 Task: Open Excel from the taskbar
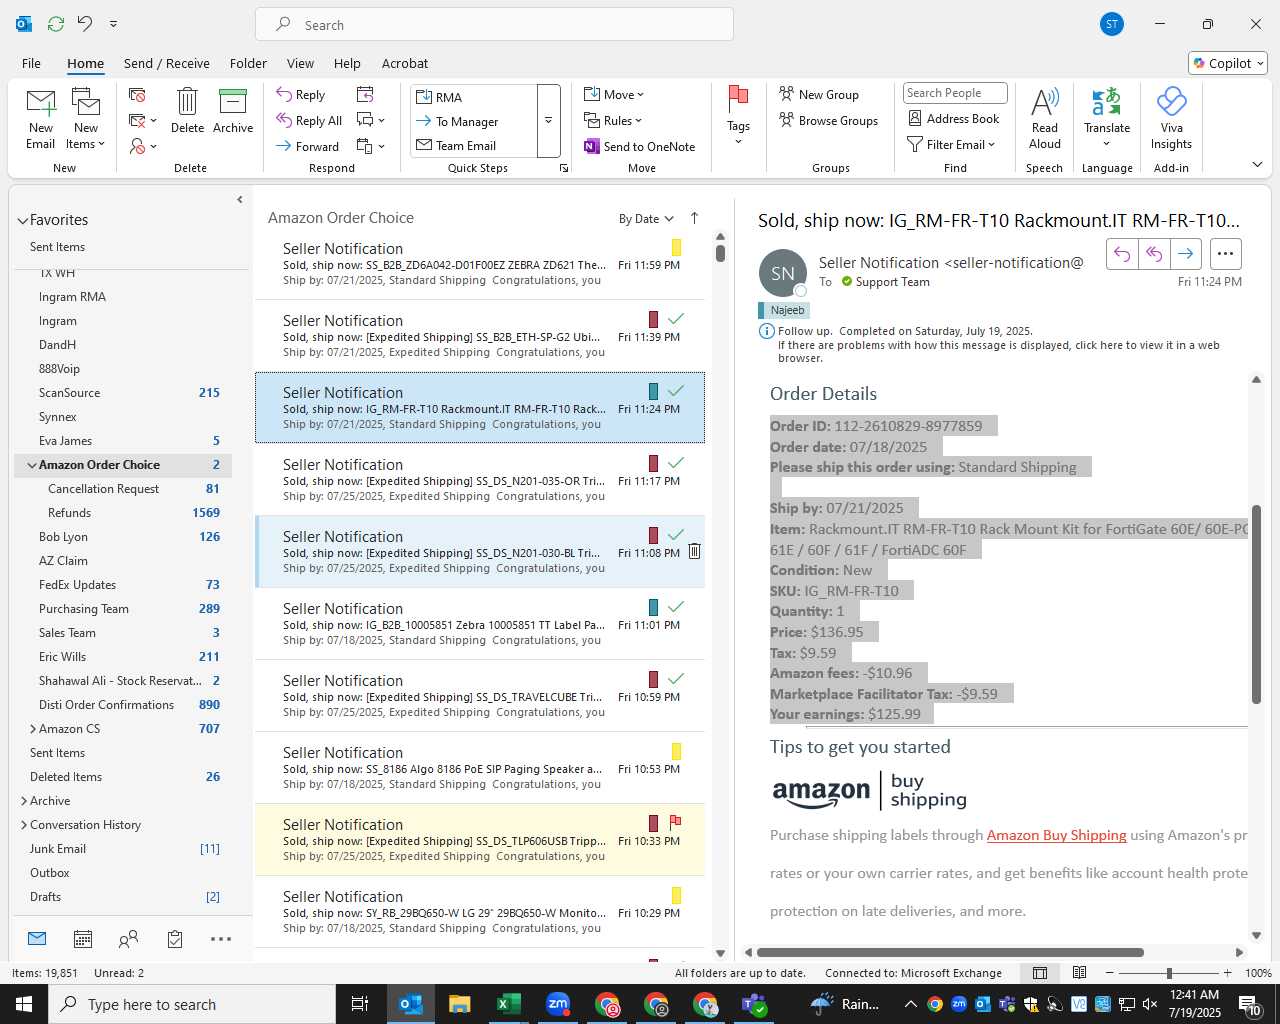pos(508,1004)
